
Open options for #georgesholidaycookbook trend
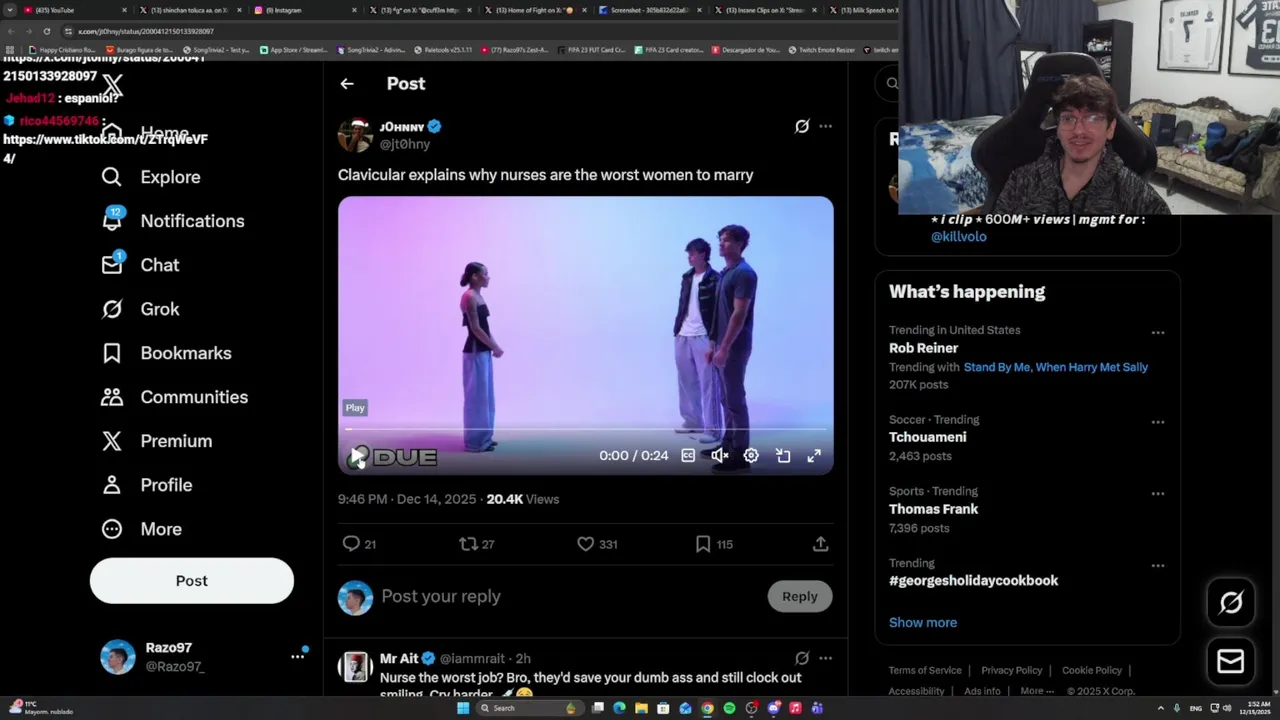coord(1158,566)
